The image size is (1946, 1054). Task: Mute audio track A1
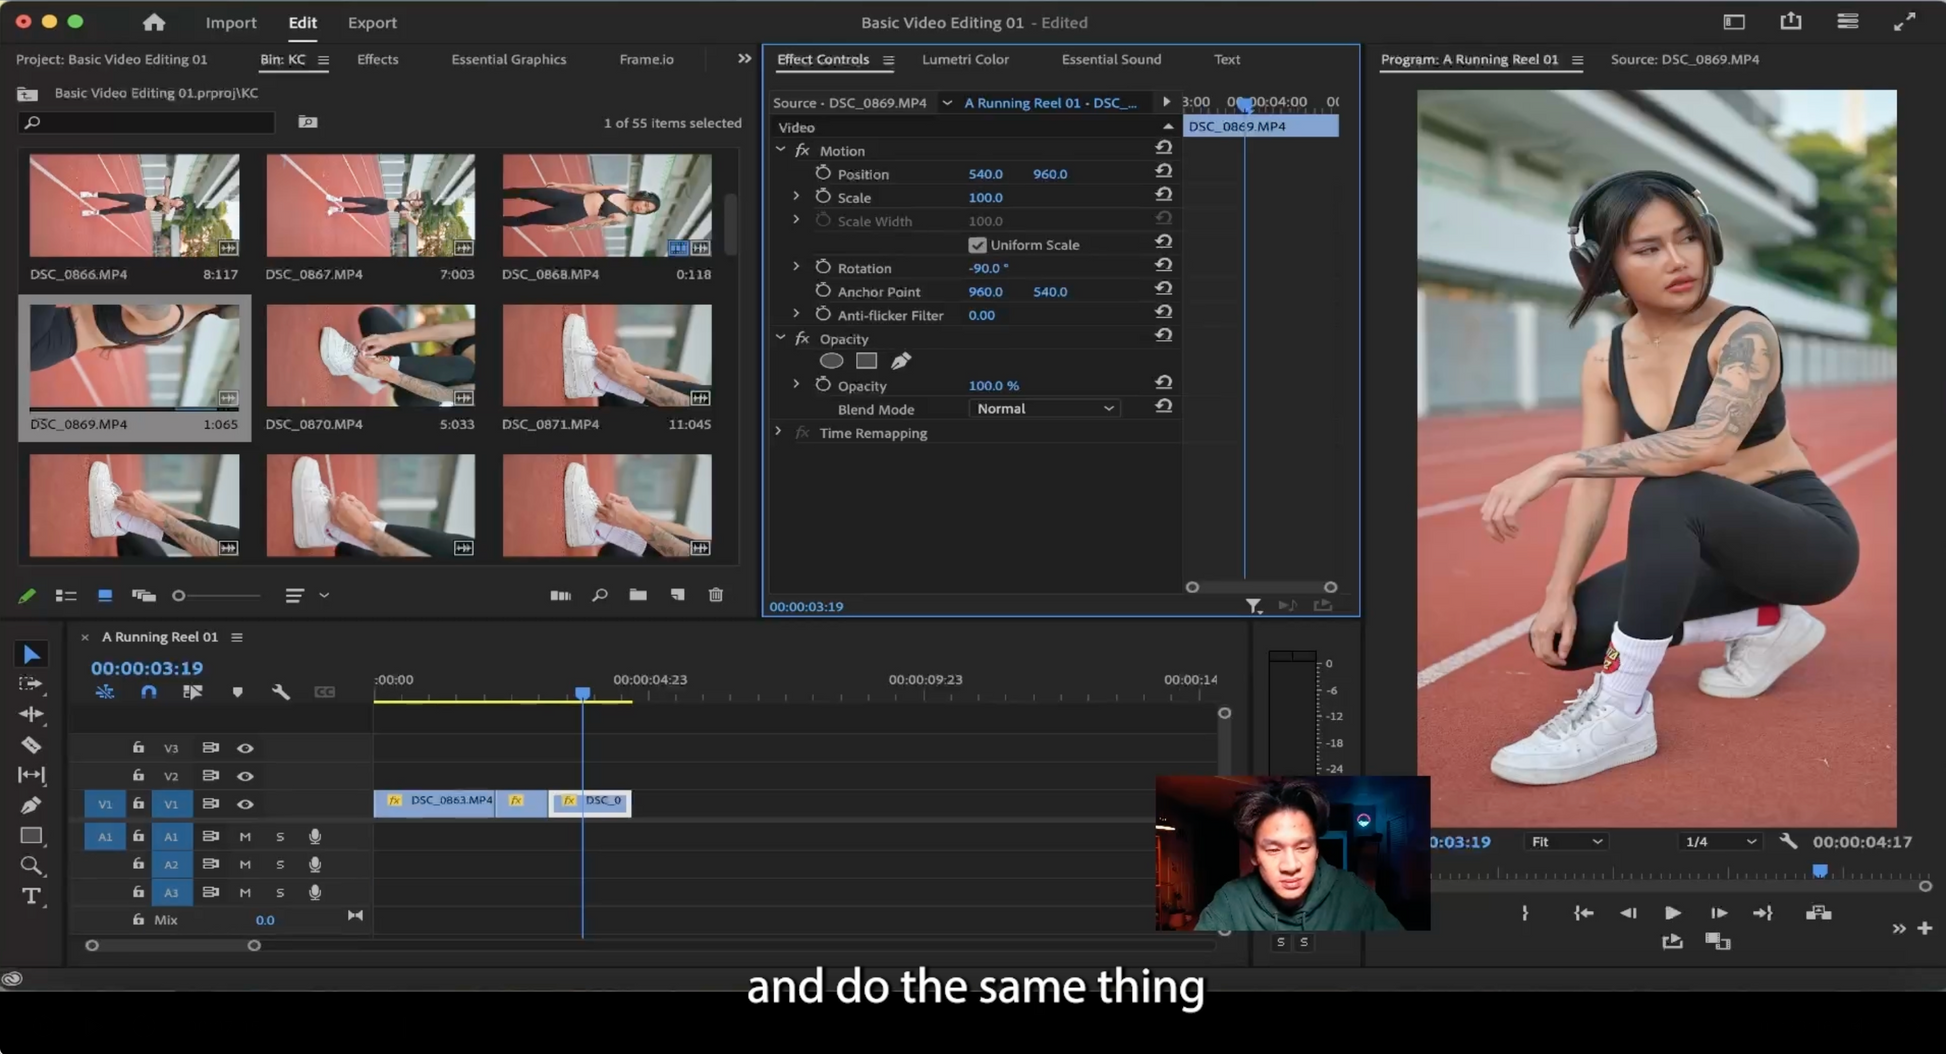[x=245, y=836]
